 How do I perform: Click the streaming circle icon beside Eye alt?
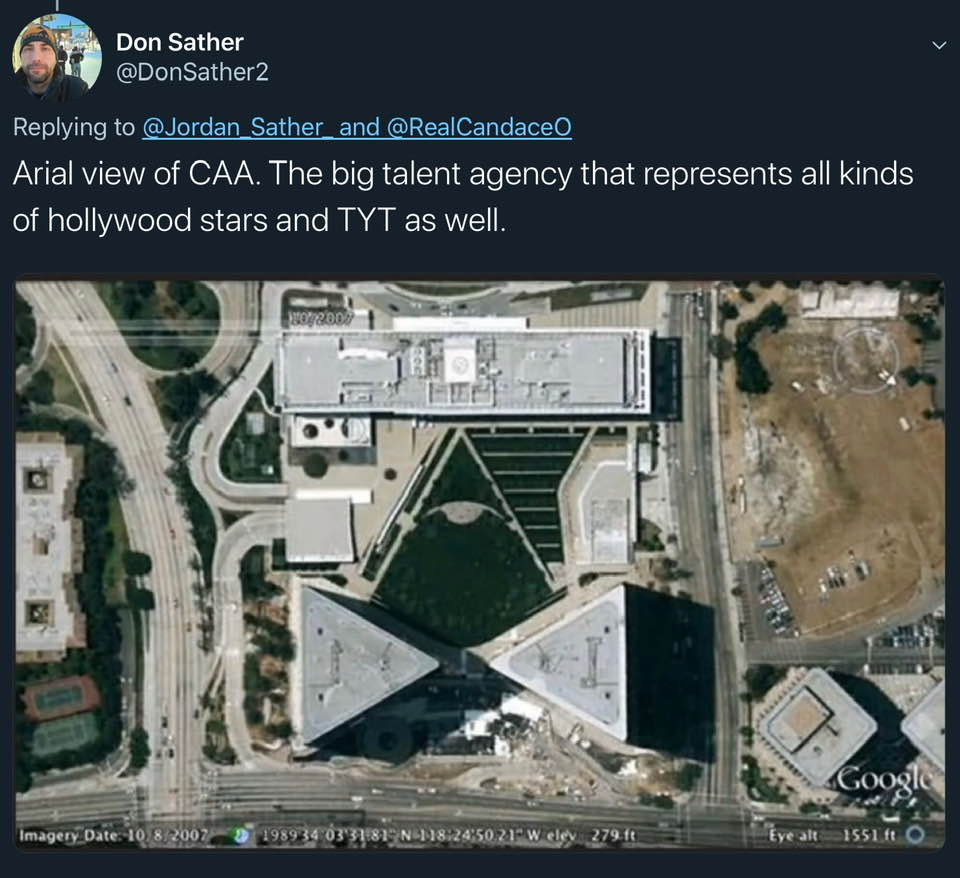tap(914, 833)
